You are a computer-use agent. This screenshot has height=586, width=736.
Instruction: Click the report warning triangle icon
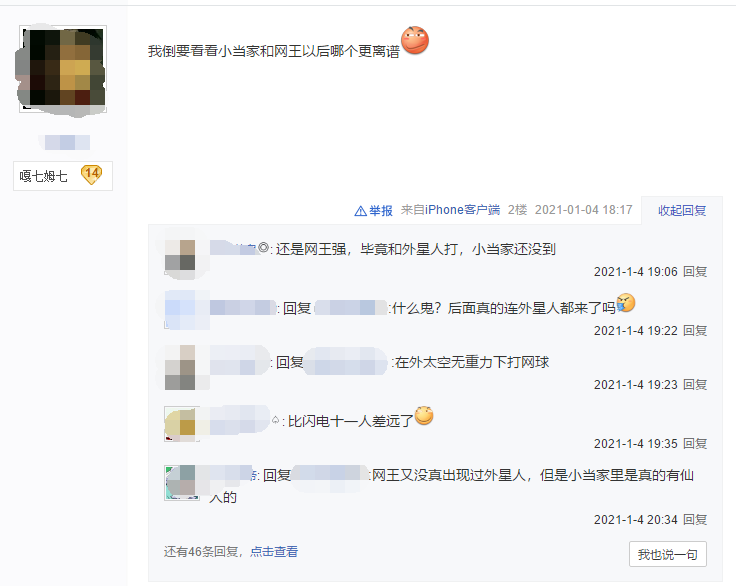click(x=360, y=211)
